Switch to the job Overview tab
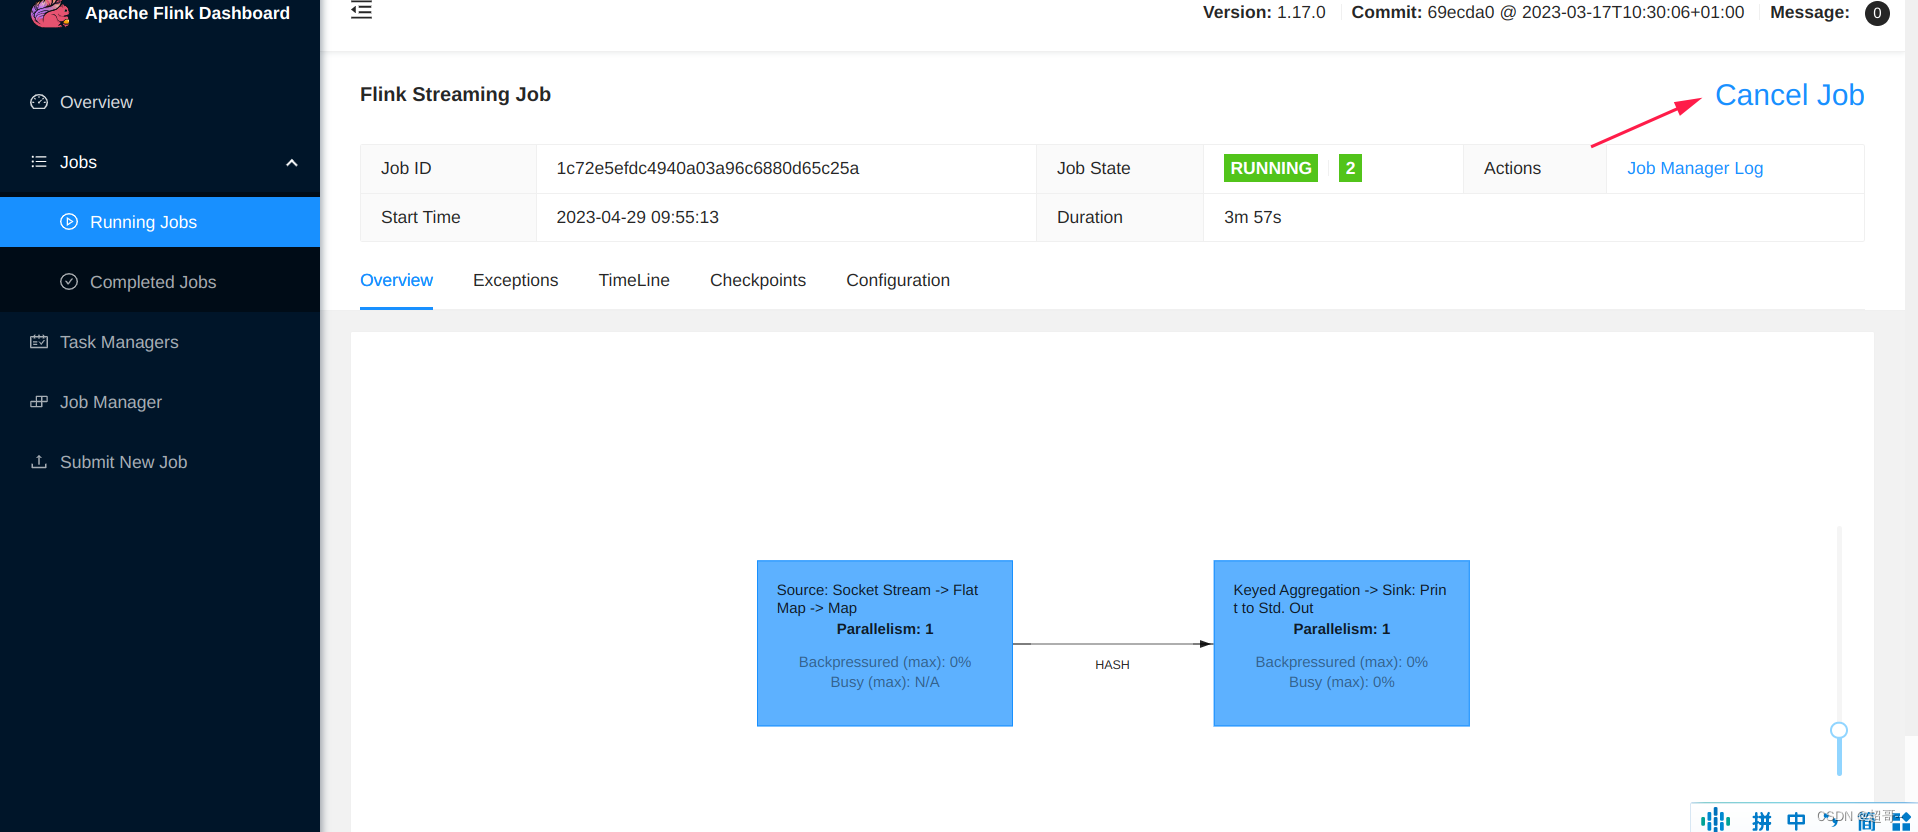This screenshot has height=832, width=1918. [396, 280]
